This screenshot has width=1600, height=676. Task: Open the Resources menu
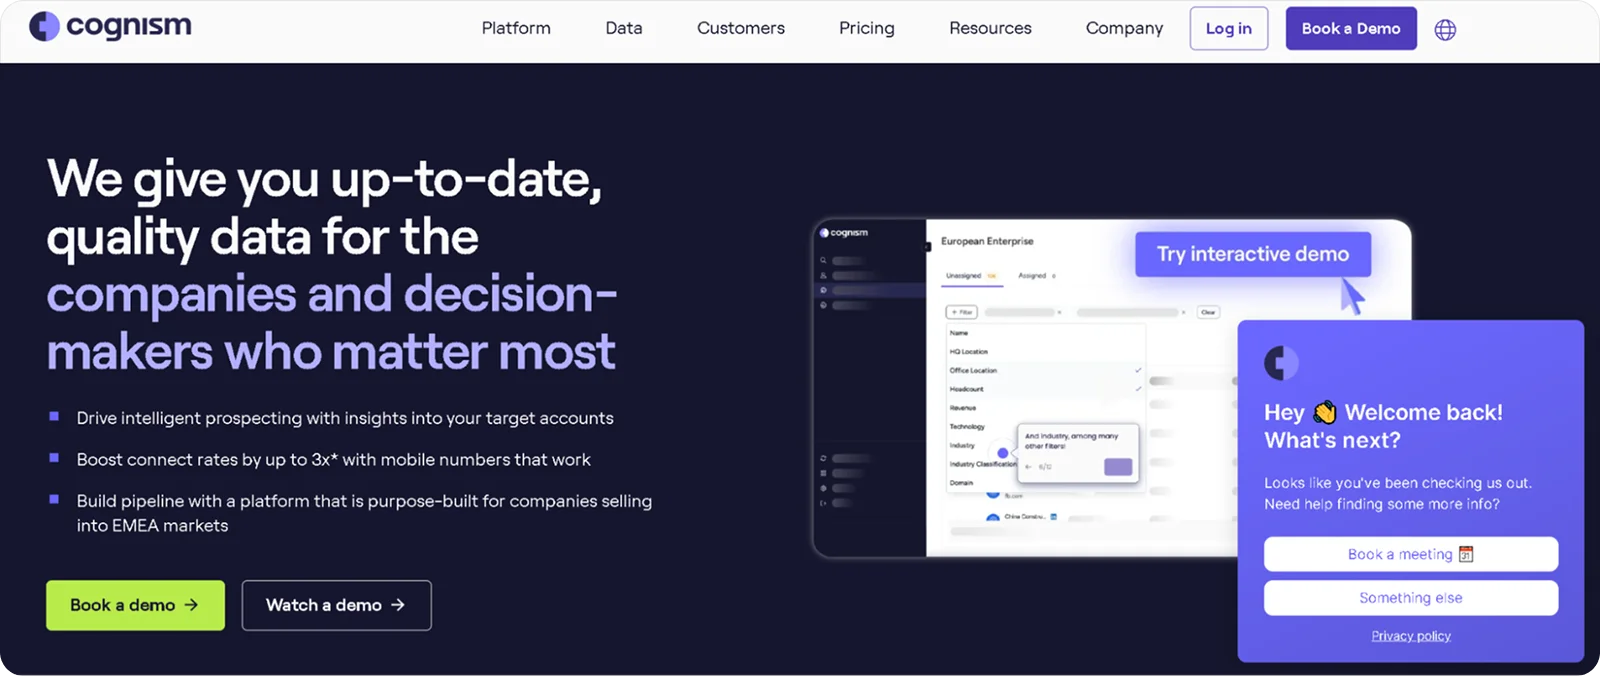point(990,28)
